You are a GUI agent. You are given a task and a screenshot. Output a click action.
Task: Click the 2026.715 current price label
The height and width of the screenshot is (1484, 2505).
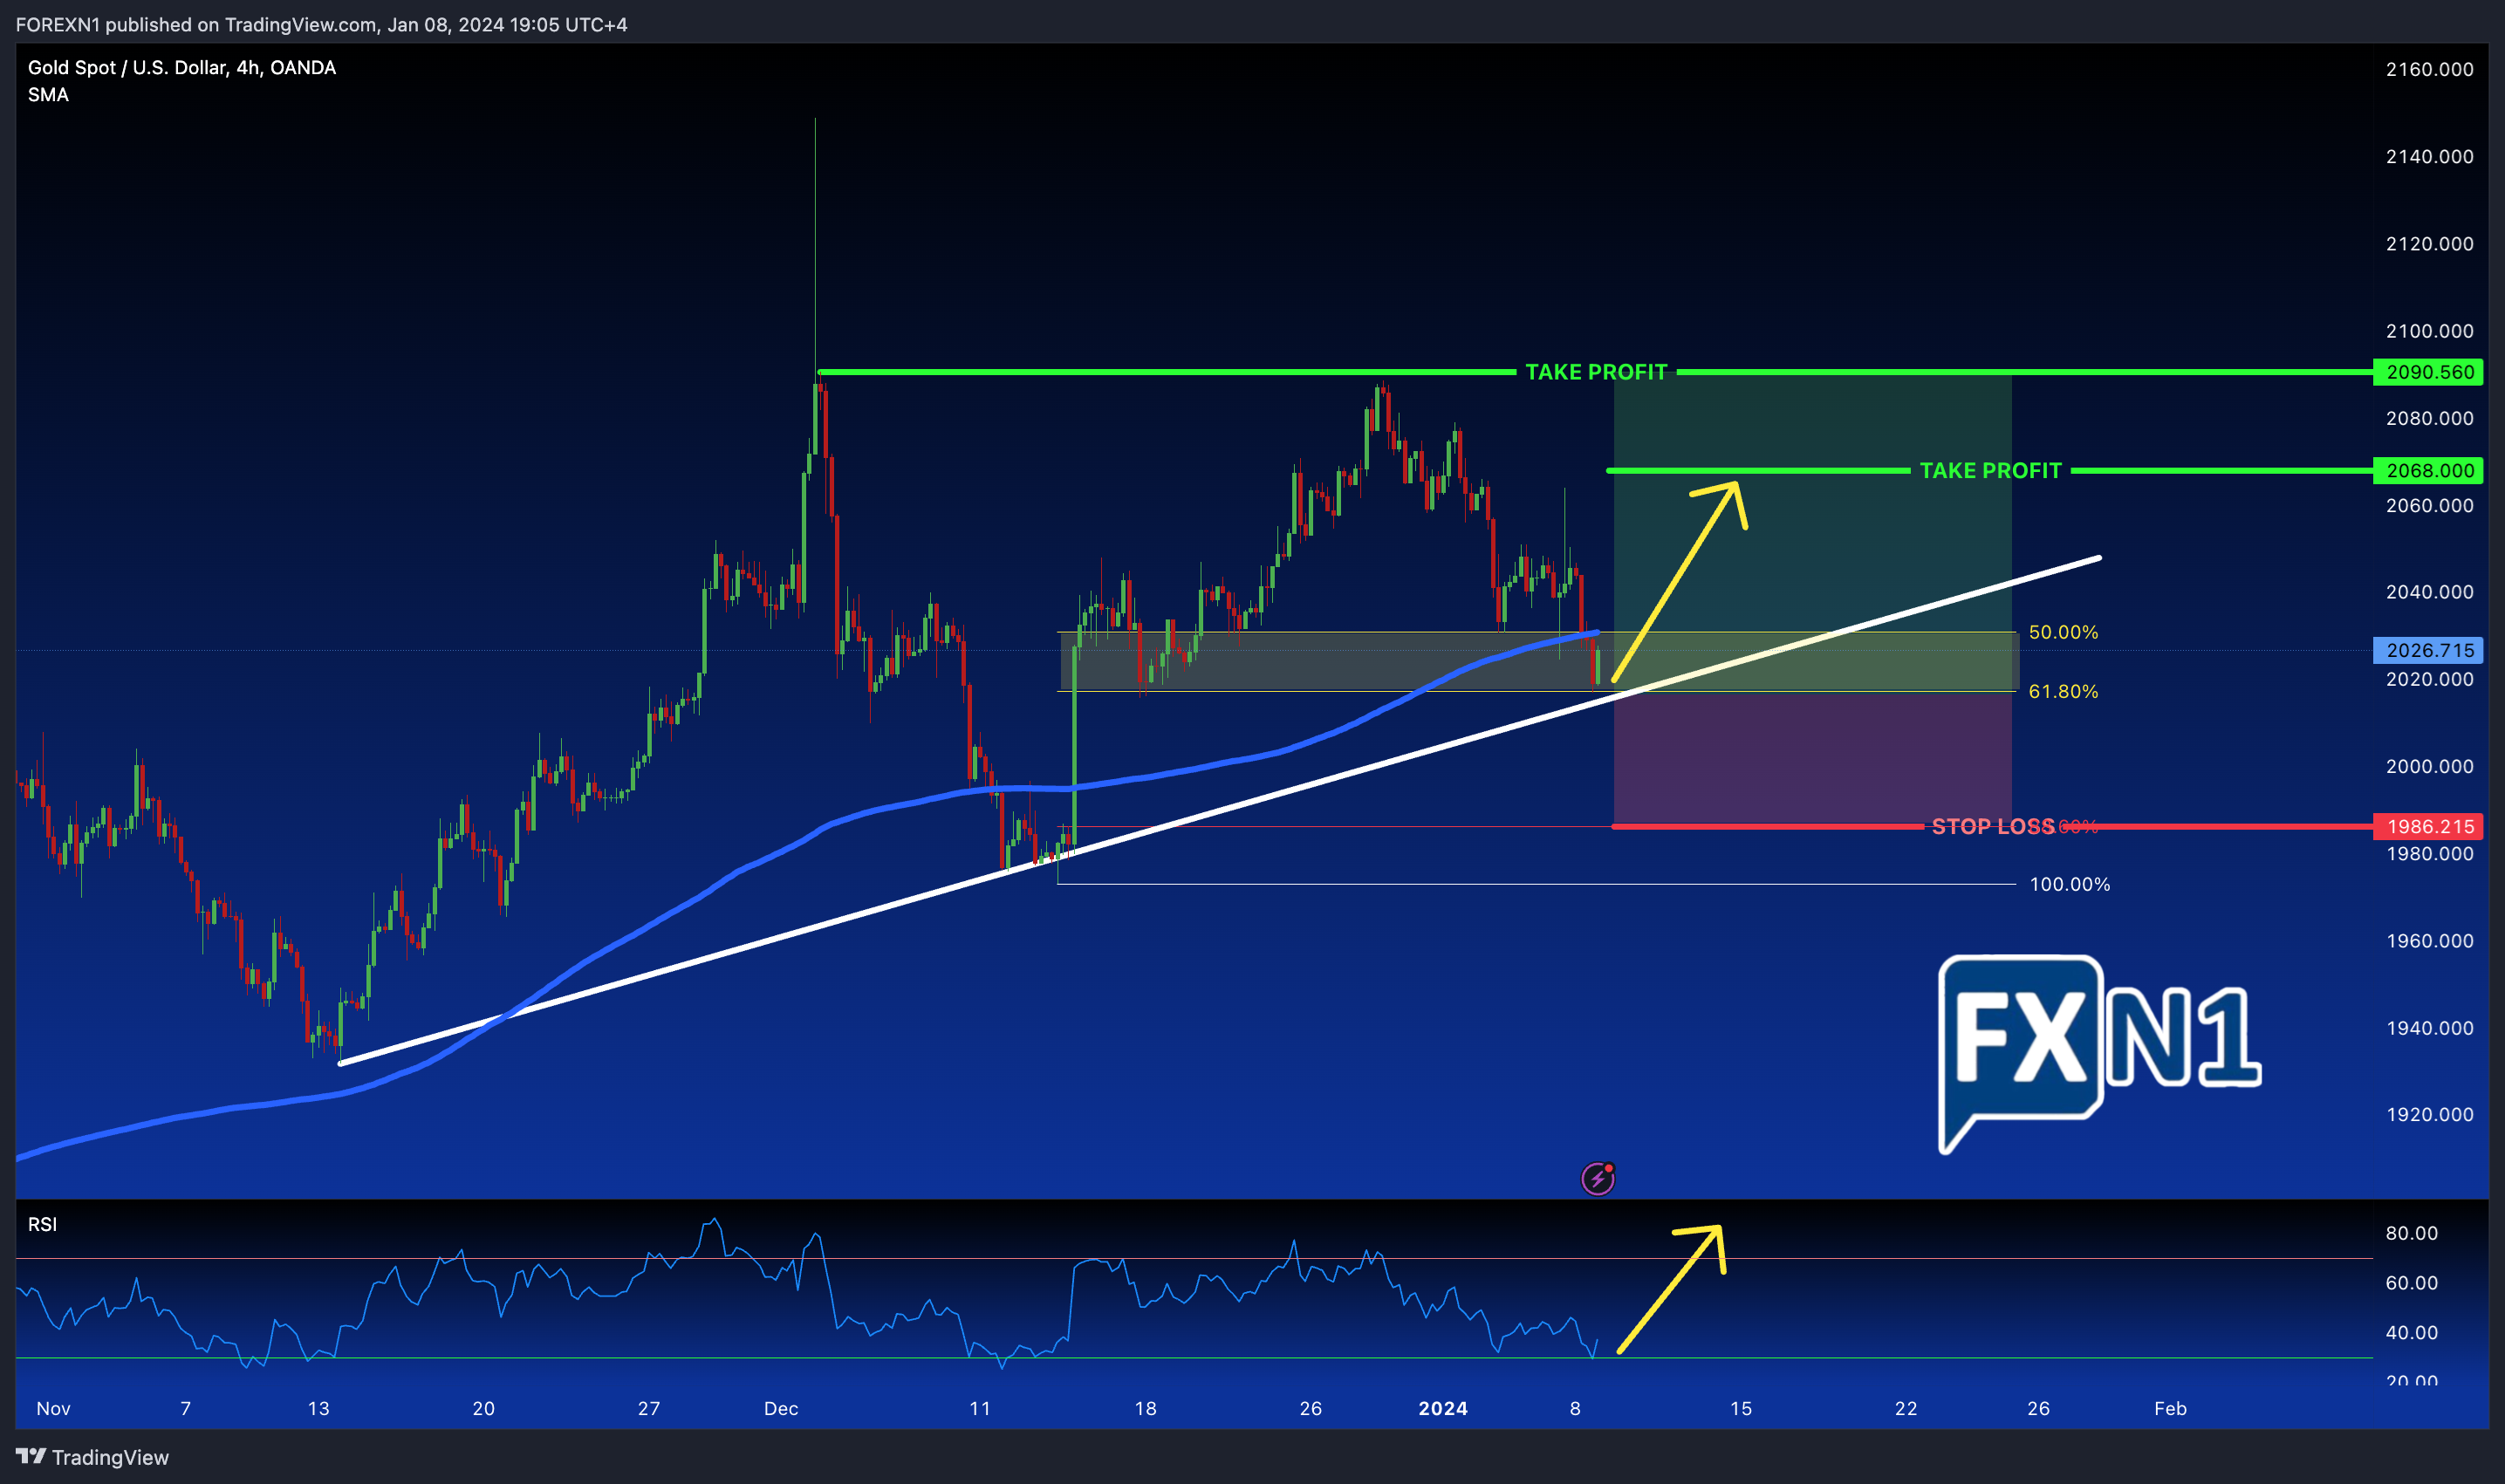(2429, 650)
